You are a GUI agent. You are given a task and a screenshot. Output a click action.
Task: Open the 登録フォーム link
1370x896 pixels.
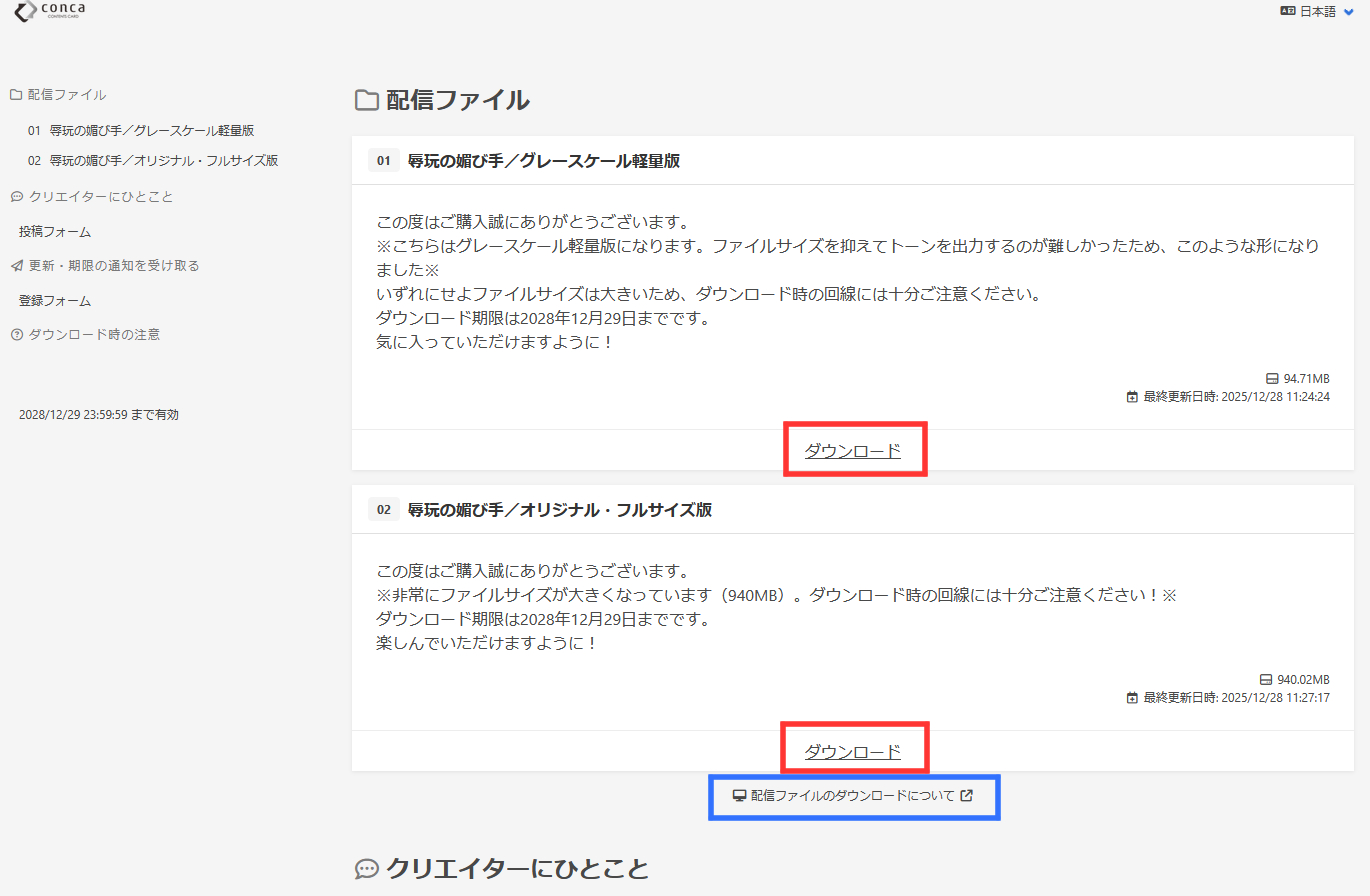(x=55, y=301)
